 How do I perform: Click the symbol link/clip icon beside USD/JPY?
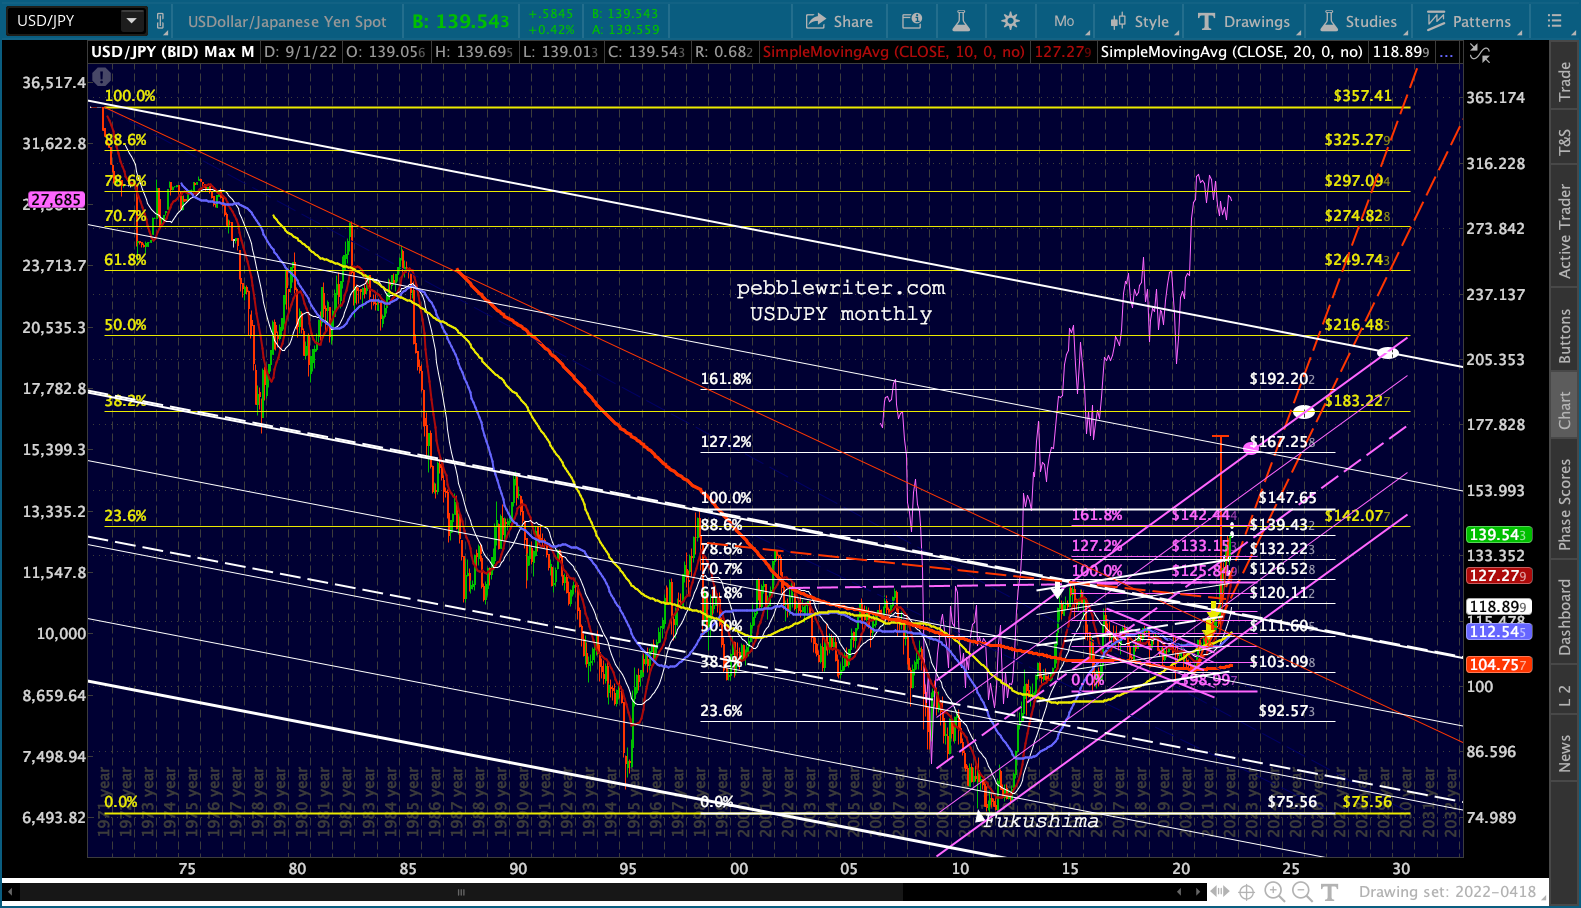160,21
